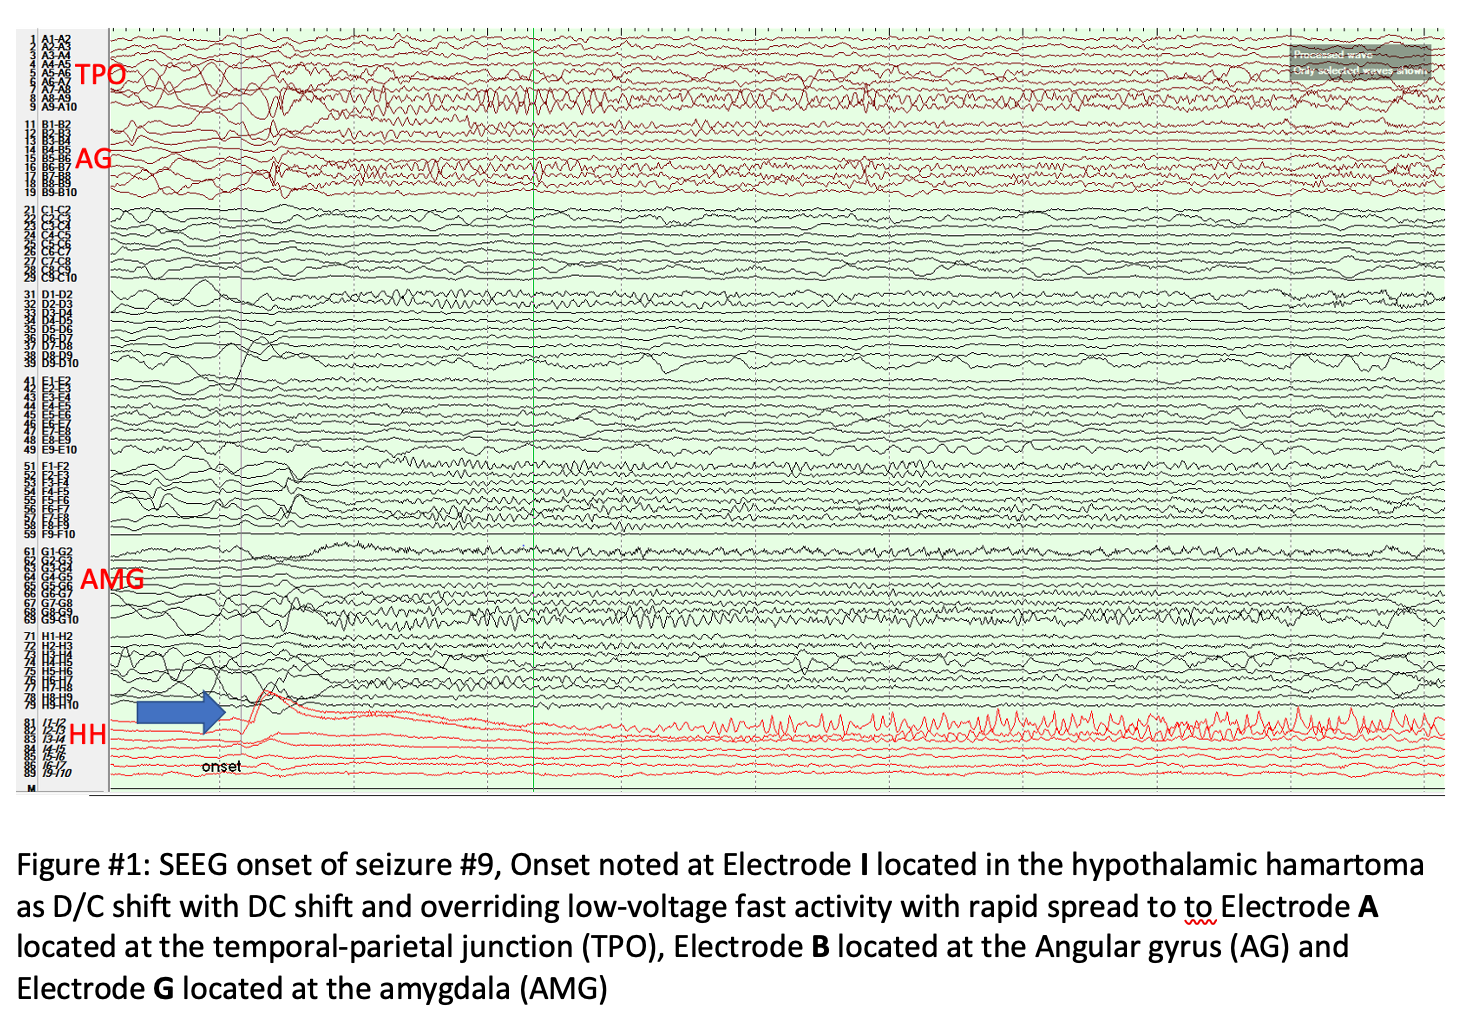Select channel B1-B2 in the channel list

pos(56,125)
